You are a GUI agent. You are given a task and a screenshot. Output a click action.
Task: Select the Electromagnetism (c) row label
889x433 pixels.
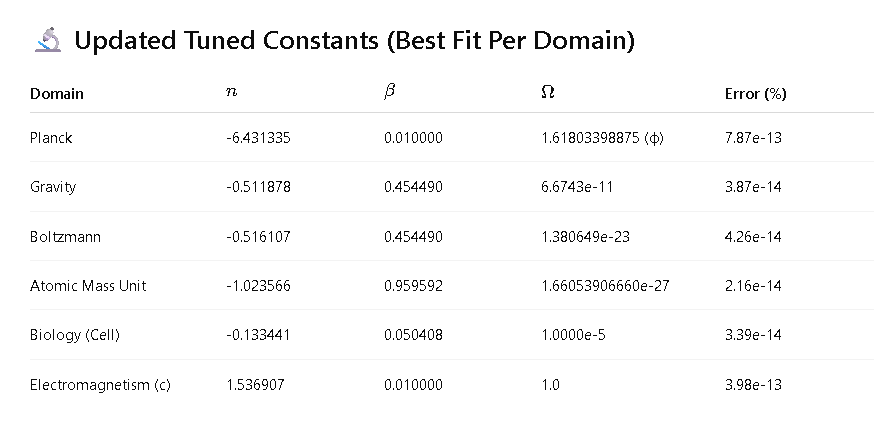pyautogui.click(x=100, y=385)
